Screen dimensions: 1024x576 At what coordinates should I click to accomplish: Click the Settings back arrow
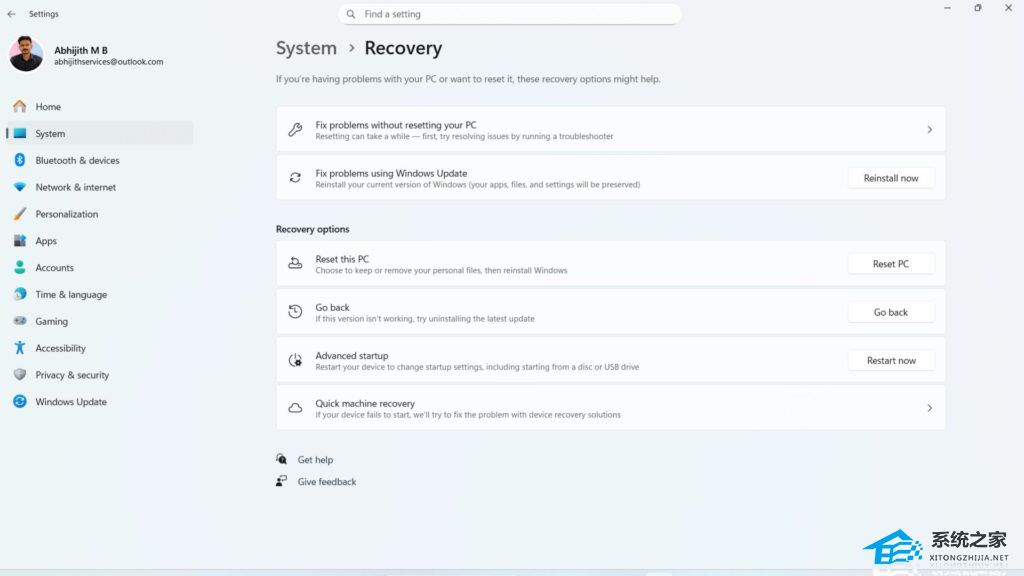pos(11,14)
